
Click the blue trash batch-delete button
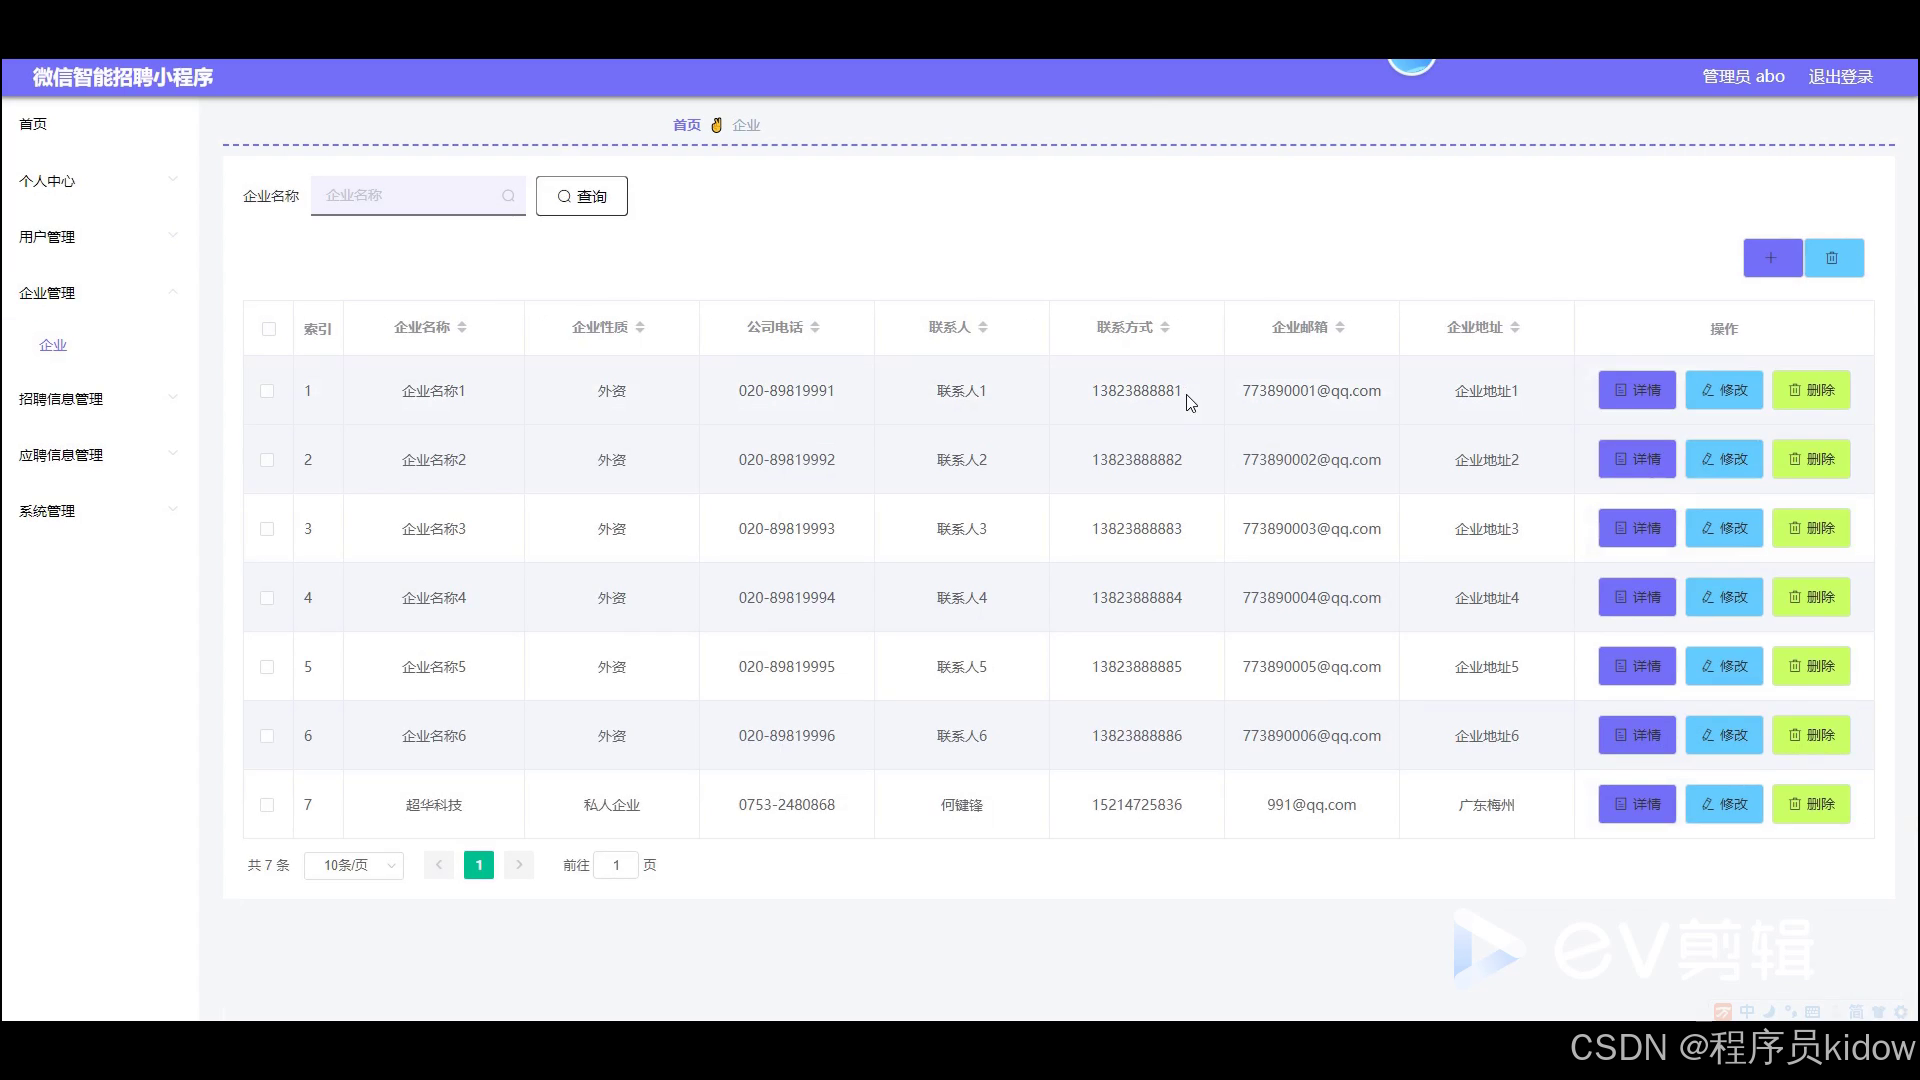1833,258
